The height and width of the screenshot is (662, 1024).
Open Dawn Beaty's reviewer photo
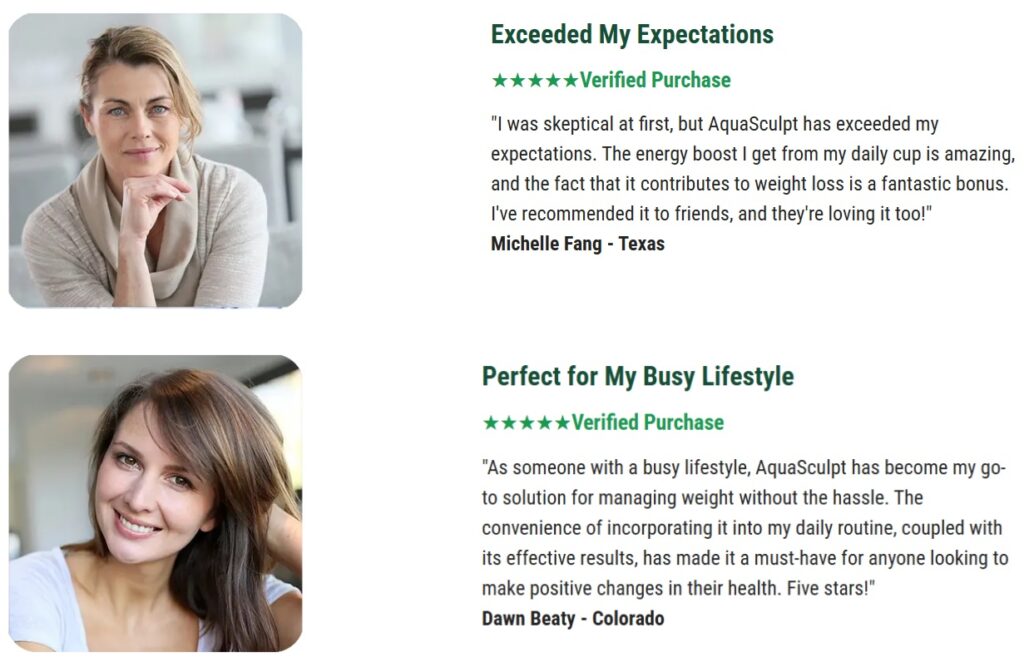(155, 503)
